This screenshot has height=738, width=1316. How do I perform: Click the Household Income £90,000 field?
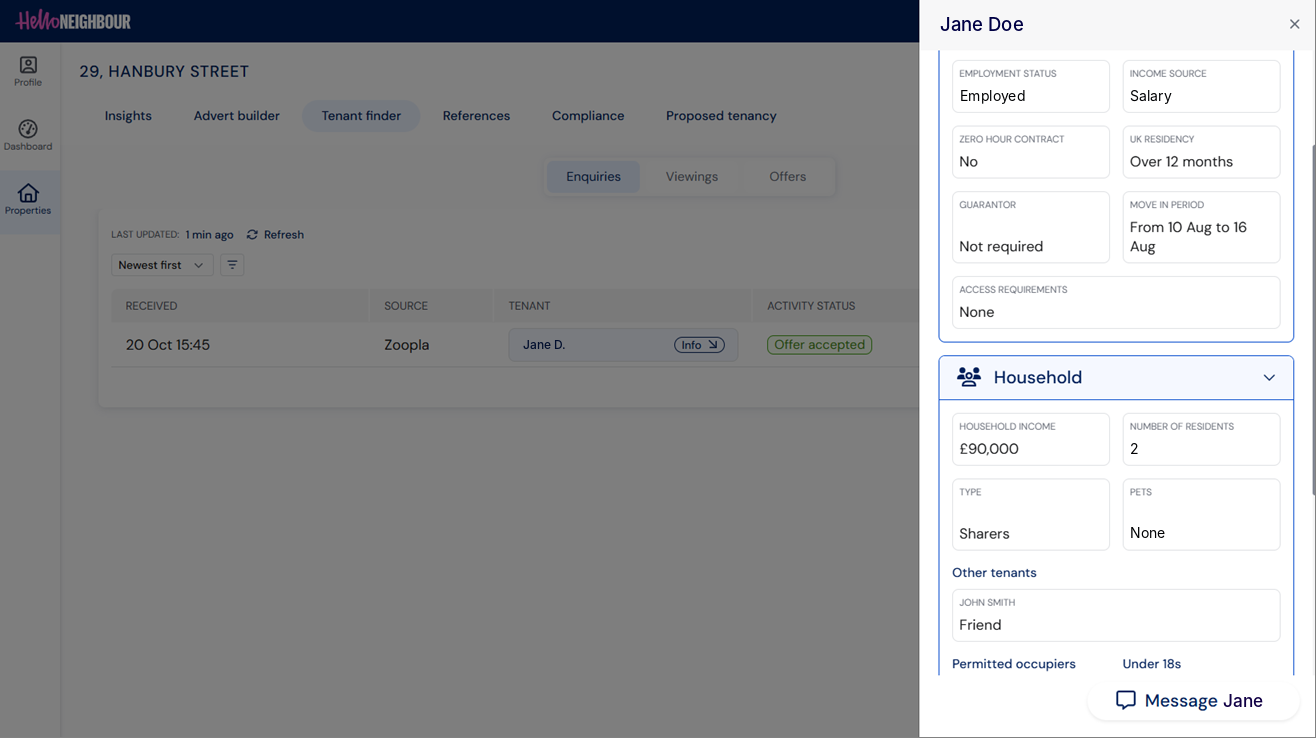tap(1031, 439)
